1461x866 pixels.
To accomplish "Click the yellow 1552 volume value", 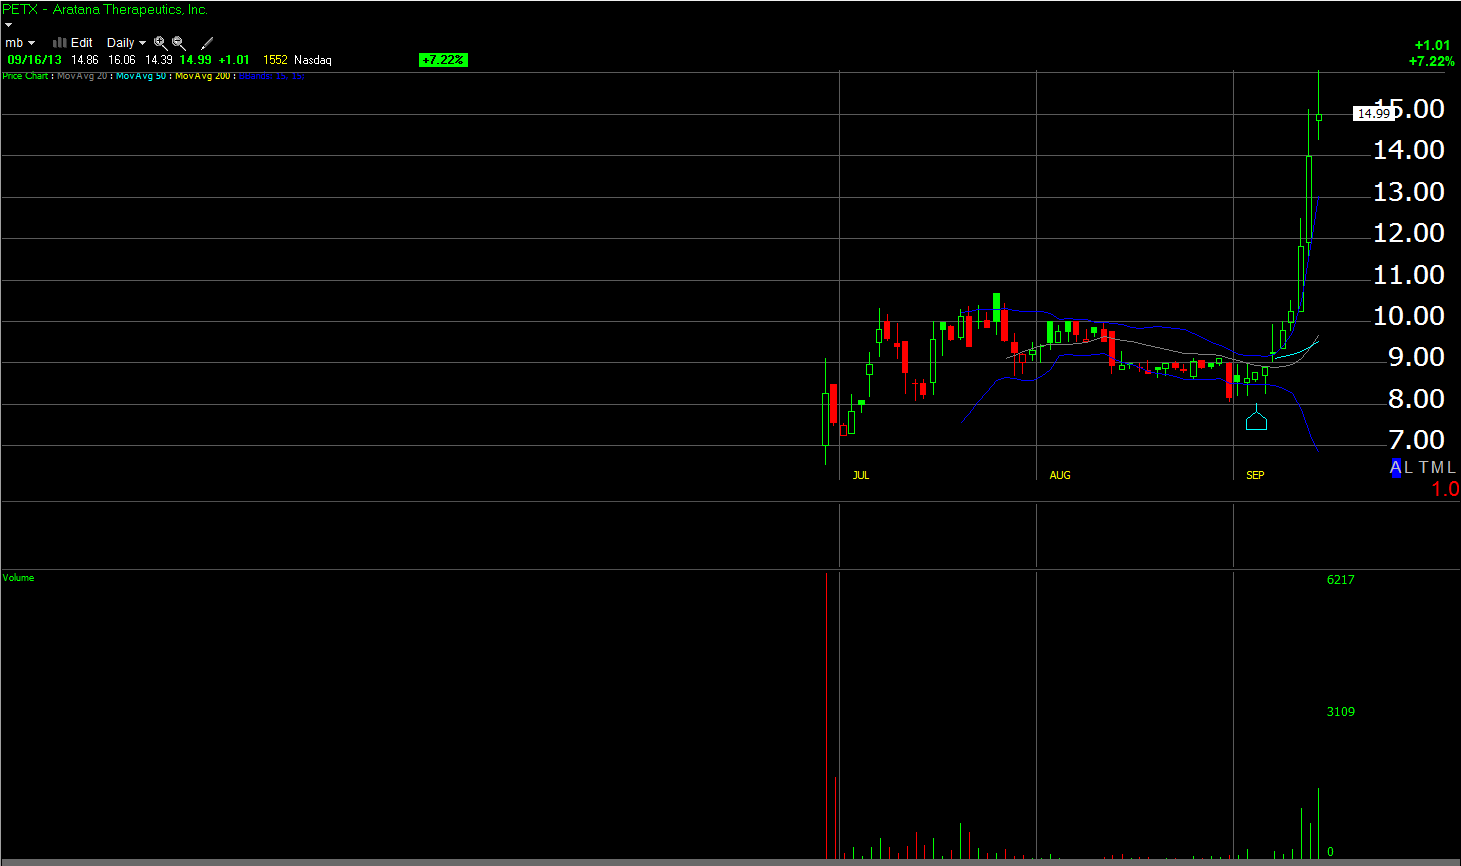I will pyautogui.click(x=275, y=60).
